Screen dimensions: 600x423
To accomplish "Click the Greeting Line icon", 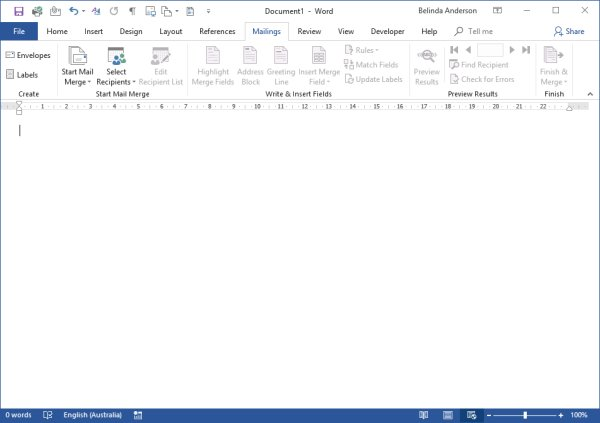I will tap(281, 66).
